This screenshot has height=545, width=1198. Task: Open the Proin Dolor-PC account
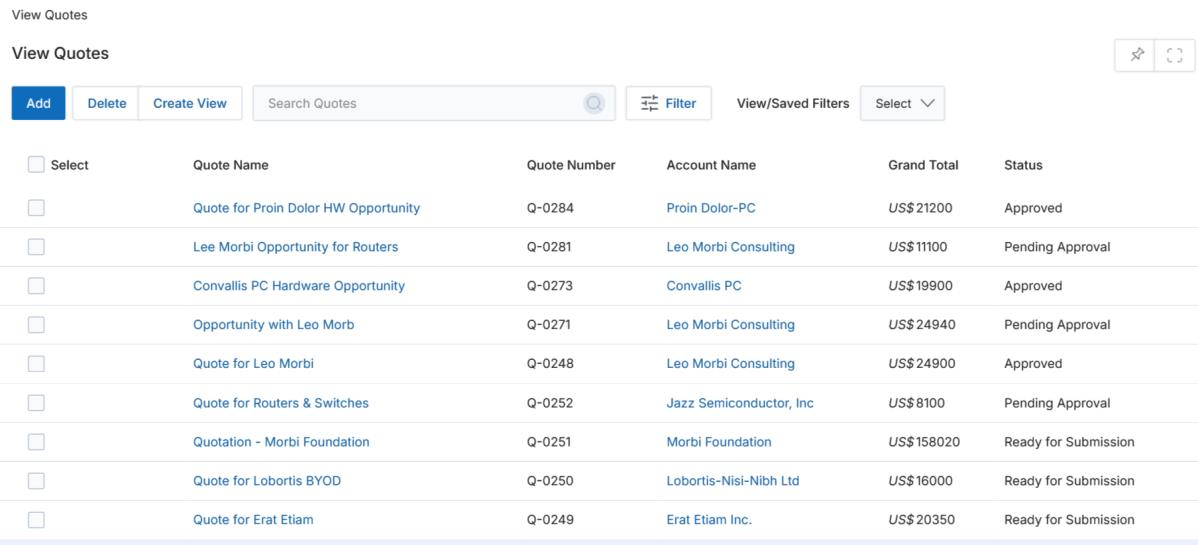click(x=711, y=208)
